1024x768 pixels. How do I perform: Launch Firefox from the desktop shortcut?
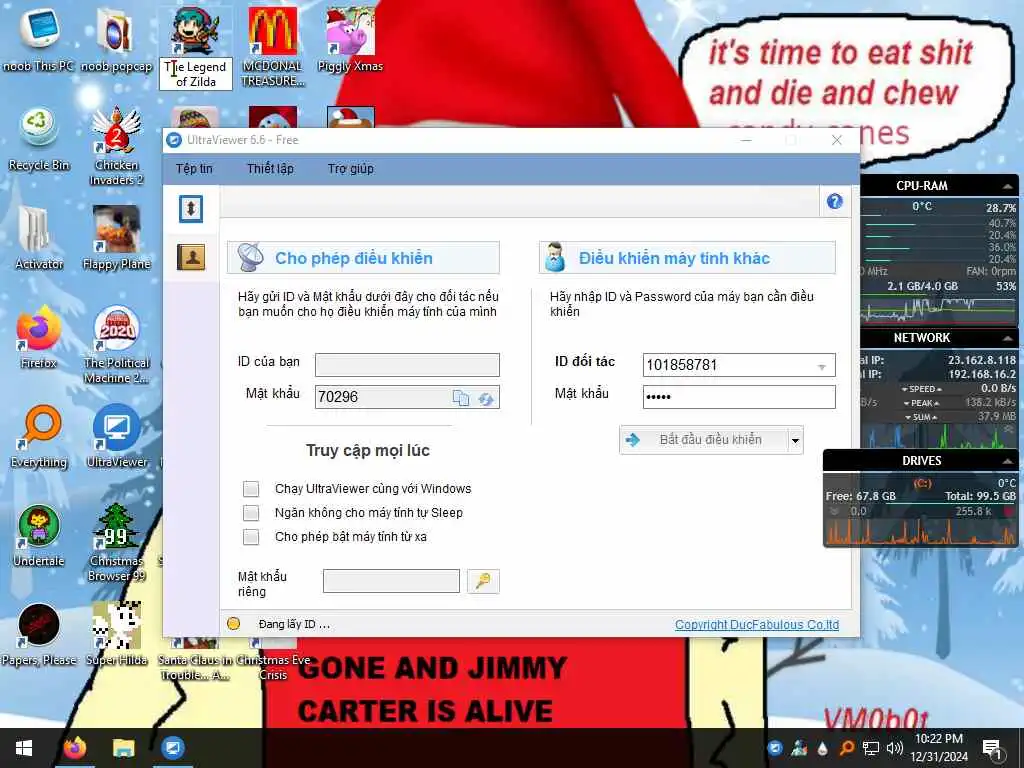point(39,337)
